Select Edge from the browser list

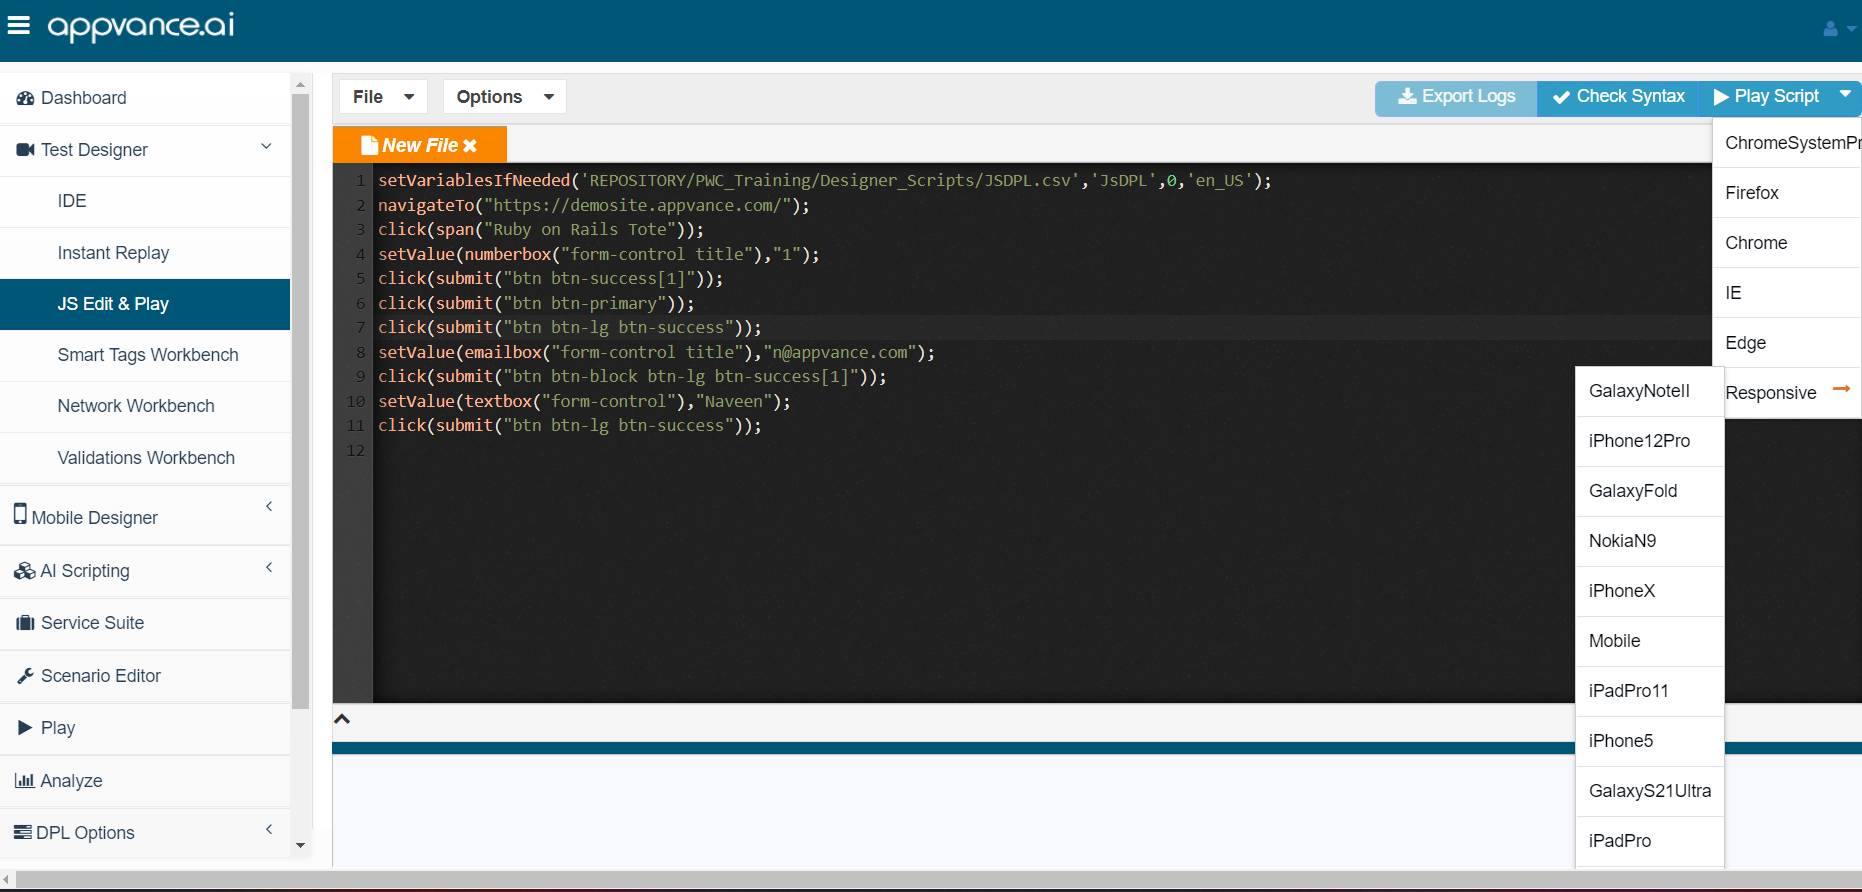click(x=1787, y=343)
